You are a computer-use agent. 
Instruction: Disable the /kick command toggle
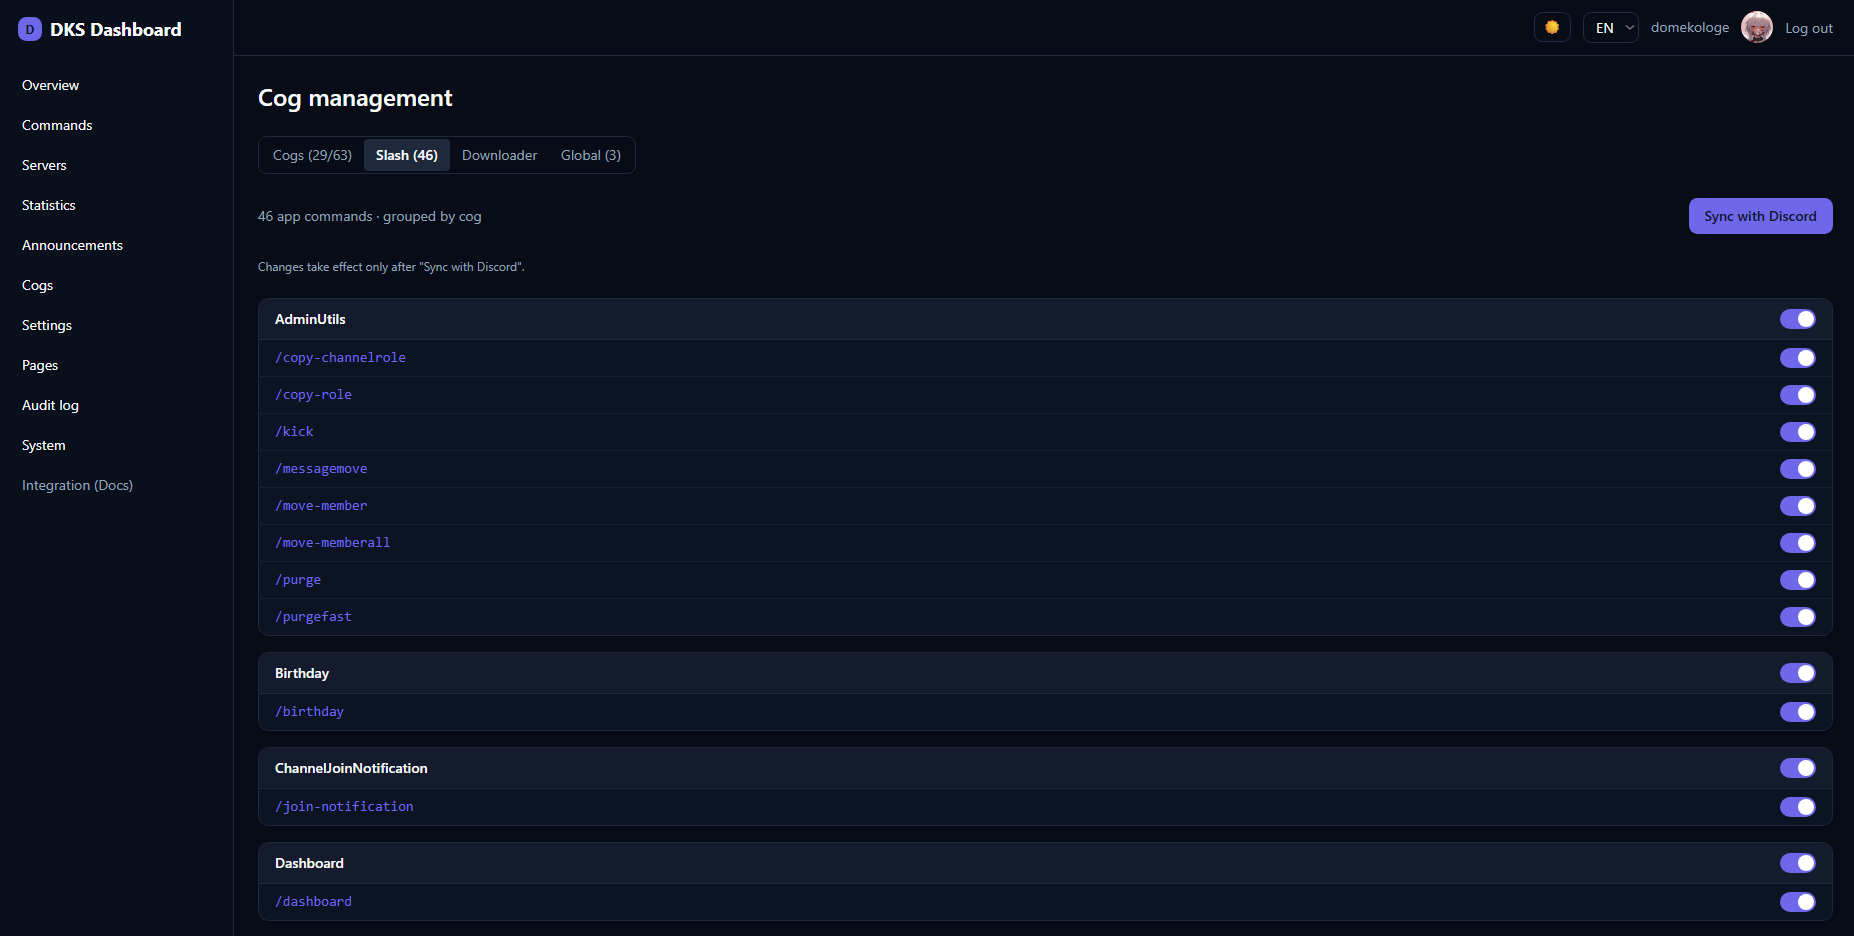click(x=1798, y=432)
